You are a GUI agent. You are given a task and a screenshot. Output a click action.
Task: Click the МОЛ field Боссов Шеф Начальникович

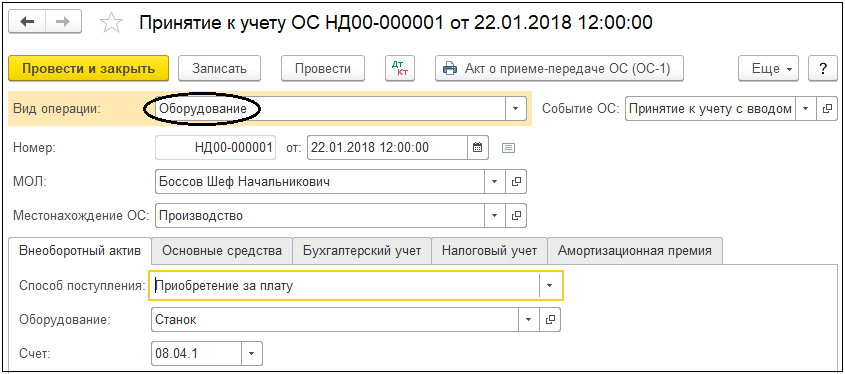320,182
